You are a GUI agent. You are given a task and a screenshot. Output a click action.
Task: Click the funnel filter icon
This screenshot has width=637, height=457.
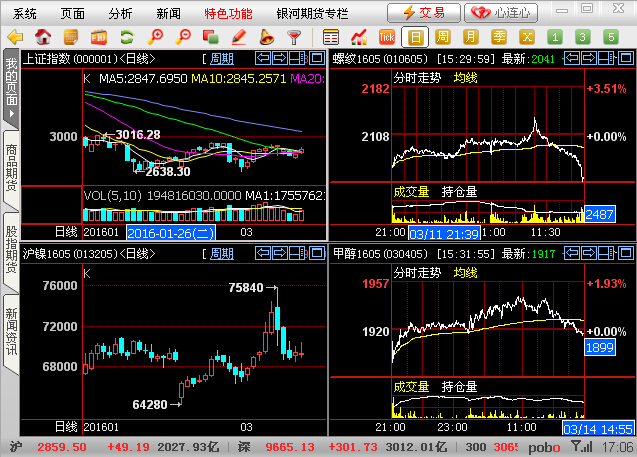[x=294, y=37]
